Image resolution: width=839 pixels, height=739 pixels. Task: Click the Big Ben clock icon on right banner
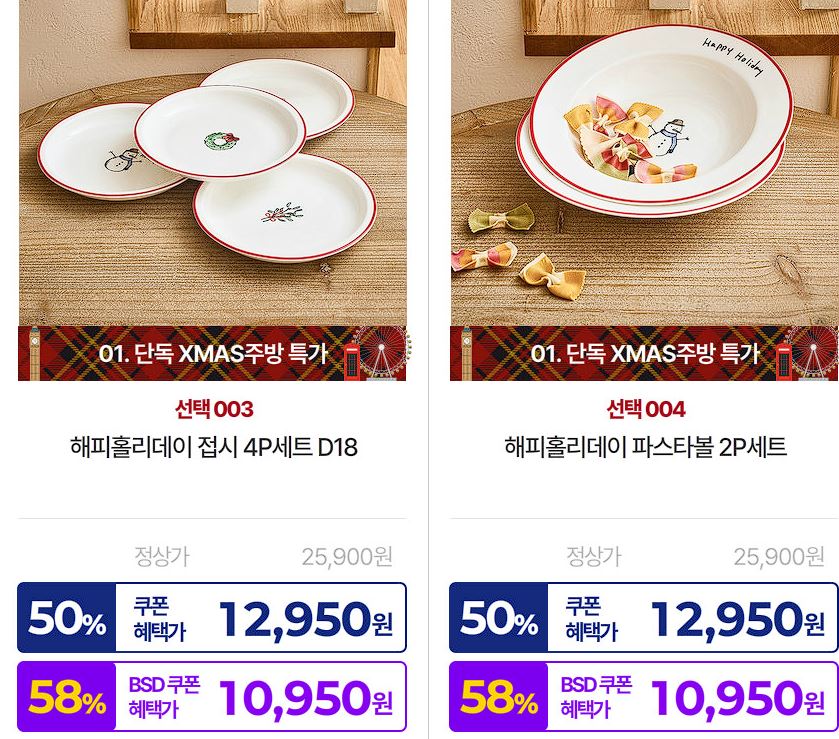point(467,354)
